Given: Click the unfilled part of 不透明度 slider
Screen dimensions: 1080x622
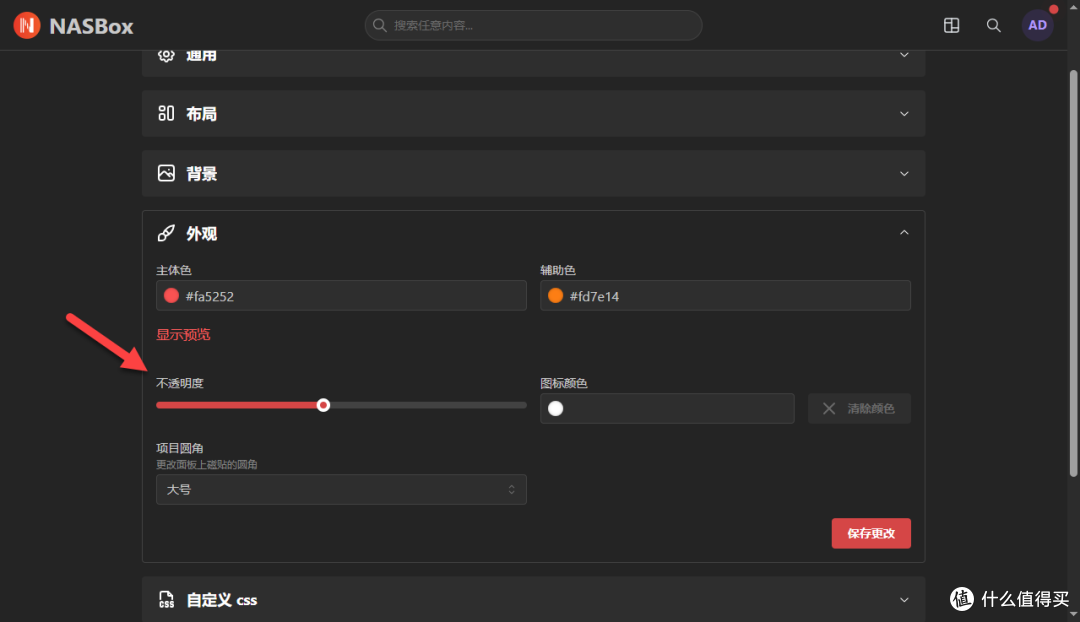Looking at the screenshot, I should click(x=428, y=405).
